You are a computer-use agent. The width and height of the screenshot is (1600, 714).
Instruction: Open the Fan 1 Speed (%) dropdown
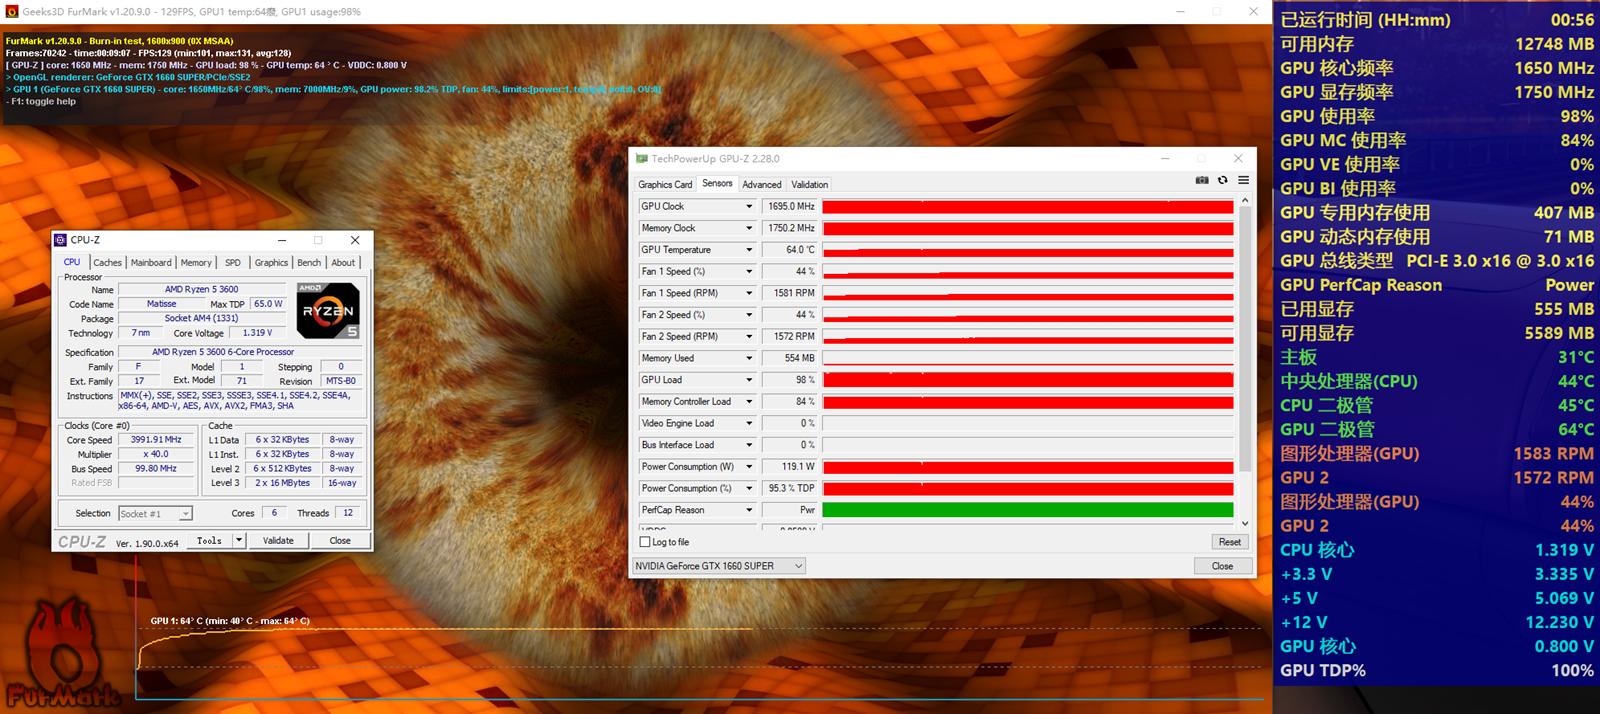click(748, 271)
